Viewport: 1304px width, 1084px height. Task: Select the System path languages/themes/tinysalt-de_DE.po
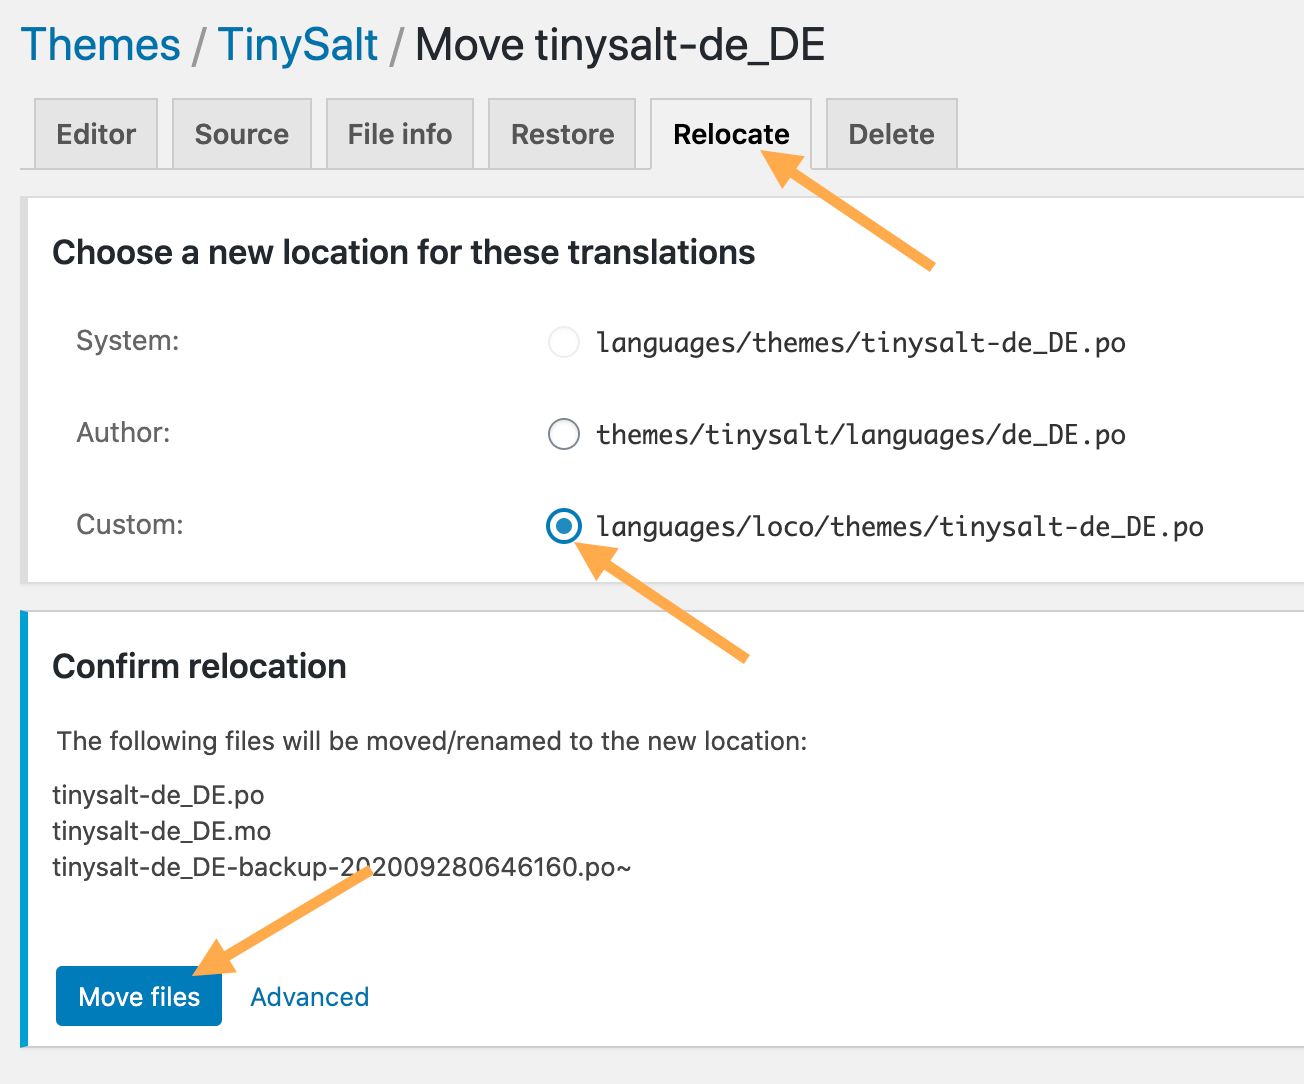point(860,342)
